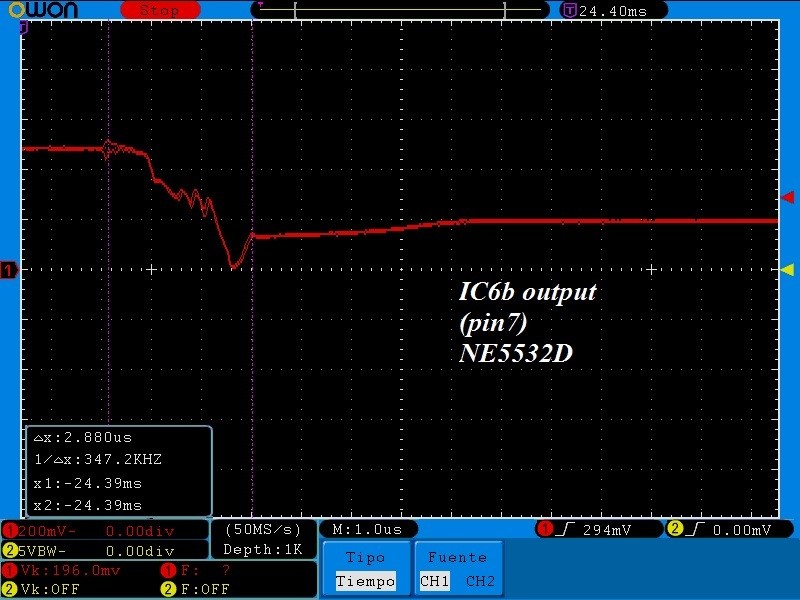Select CH1 as cursor source

[x=435, y=581]
